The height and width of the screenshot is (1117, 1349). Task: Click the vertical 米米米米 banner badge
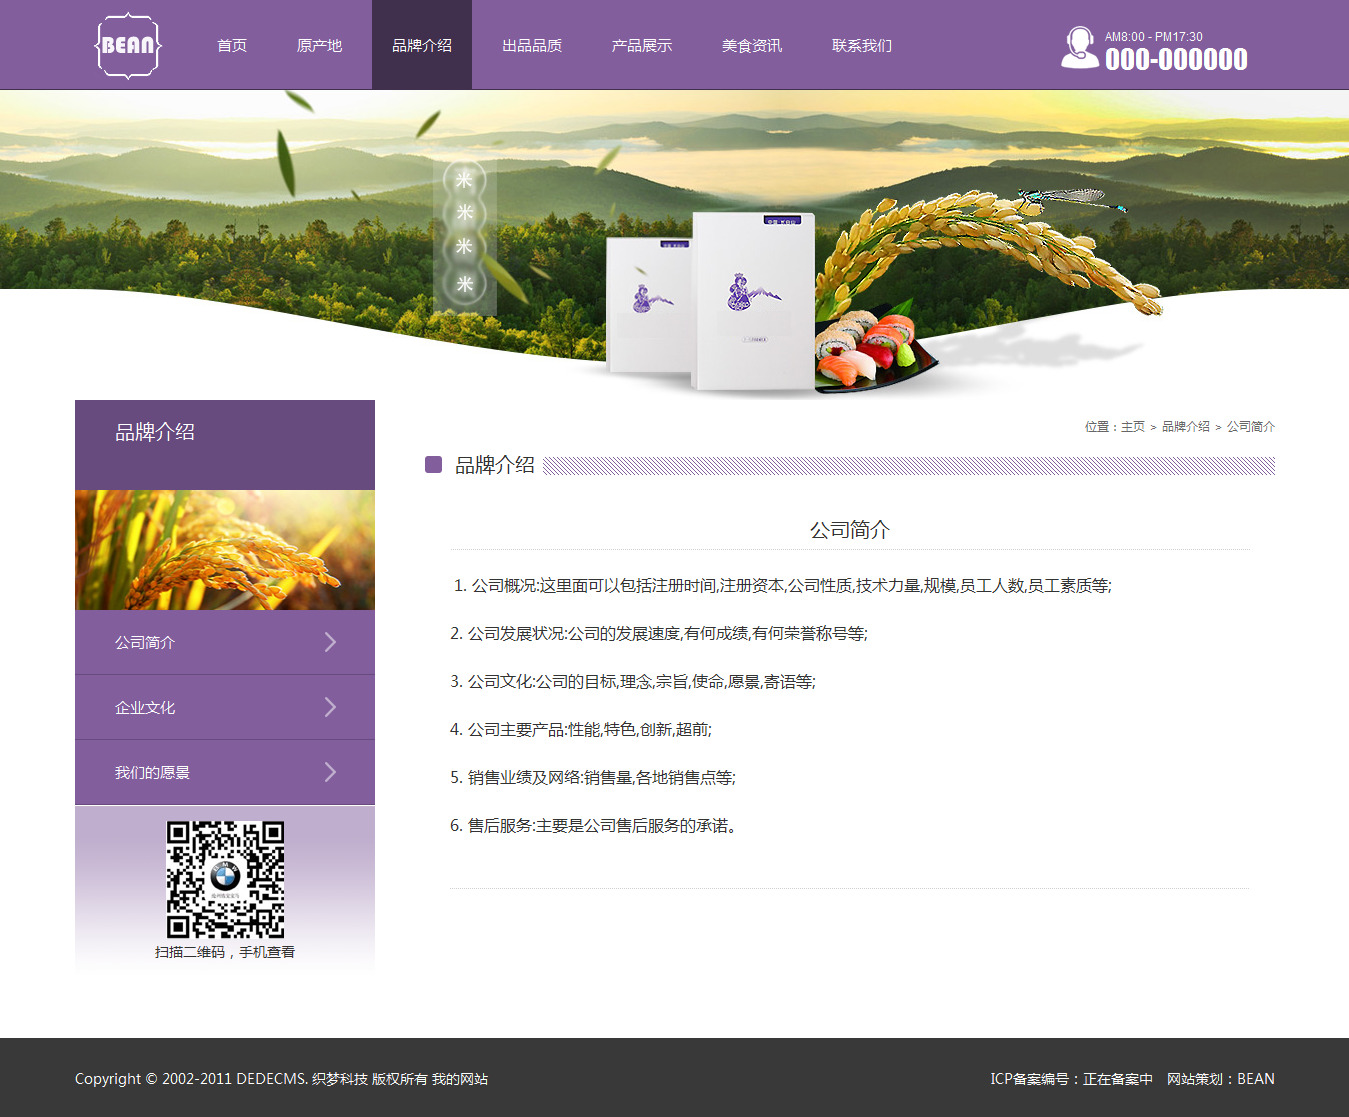pyautogui.click(x=464, y=232)
